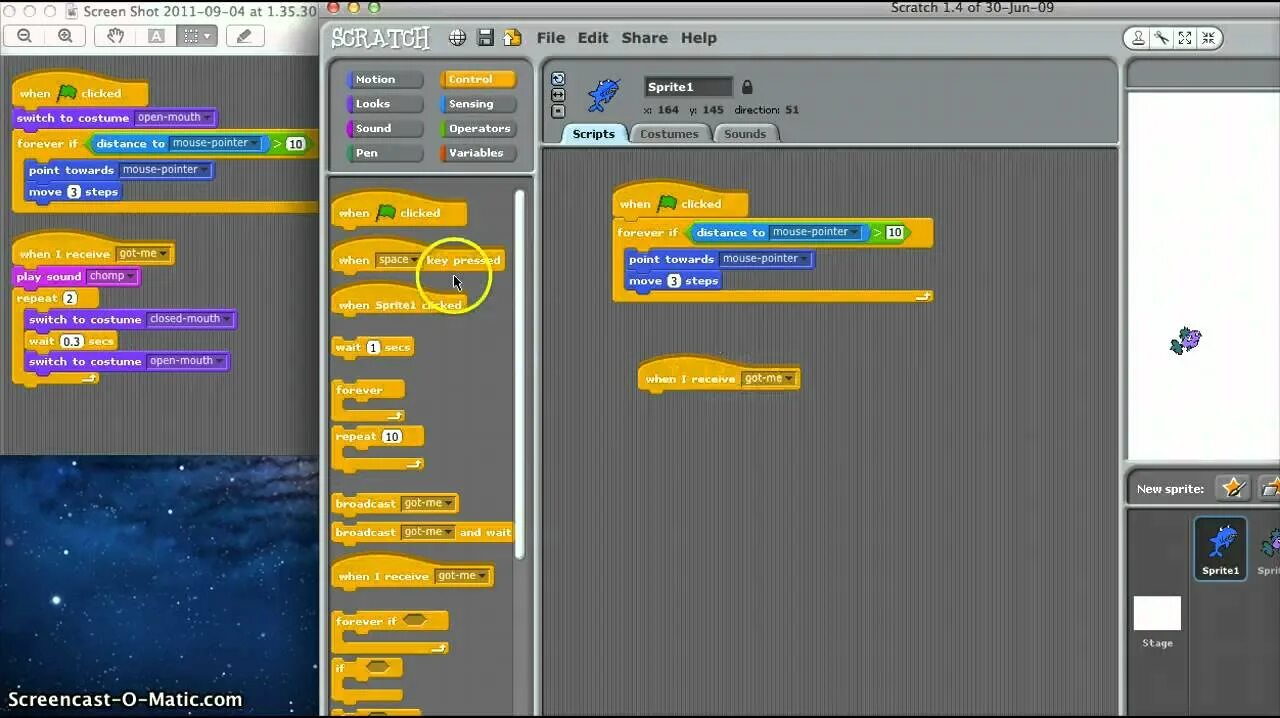Open got-me dropdown on palette when I receive block
The width and height of the screenshot is (1280, 718).
tap(482, 576)
